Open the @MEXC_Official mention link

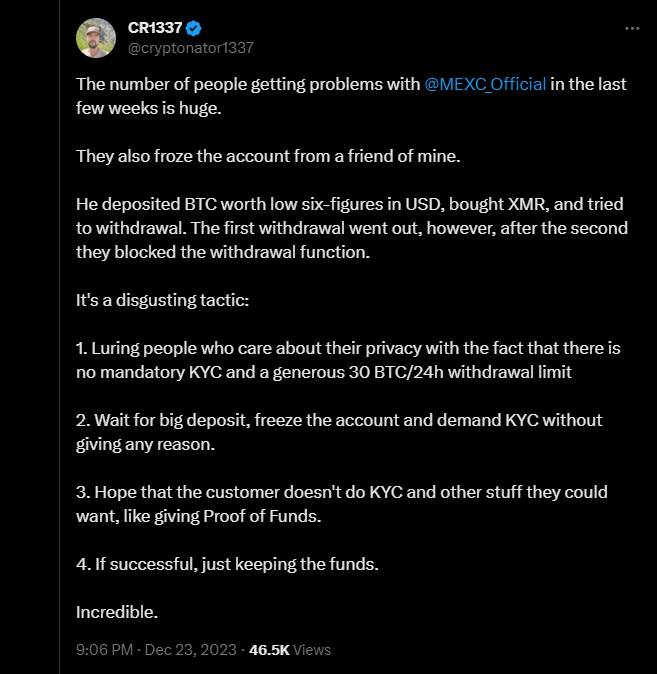click(x=485, y=84)
